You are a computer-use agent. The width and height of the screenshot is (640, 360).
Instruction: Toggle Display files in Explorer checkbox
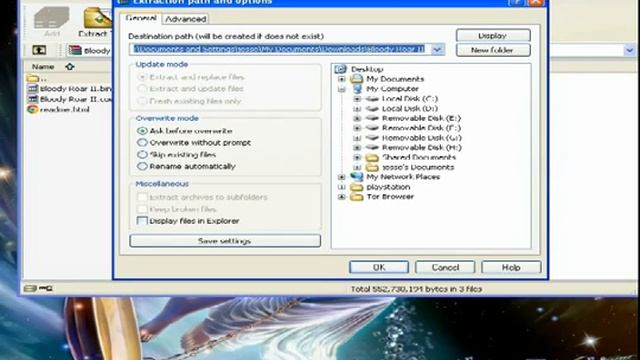coord(142,221)
